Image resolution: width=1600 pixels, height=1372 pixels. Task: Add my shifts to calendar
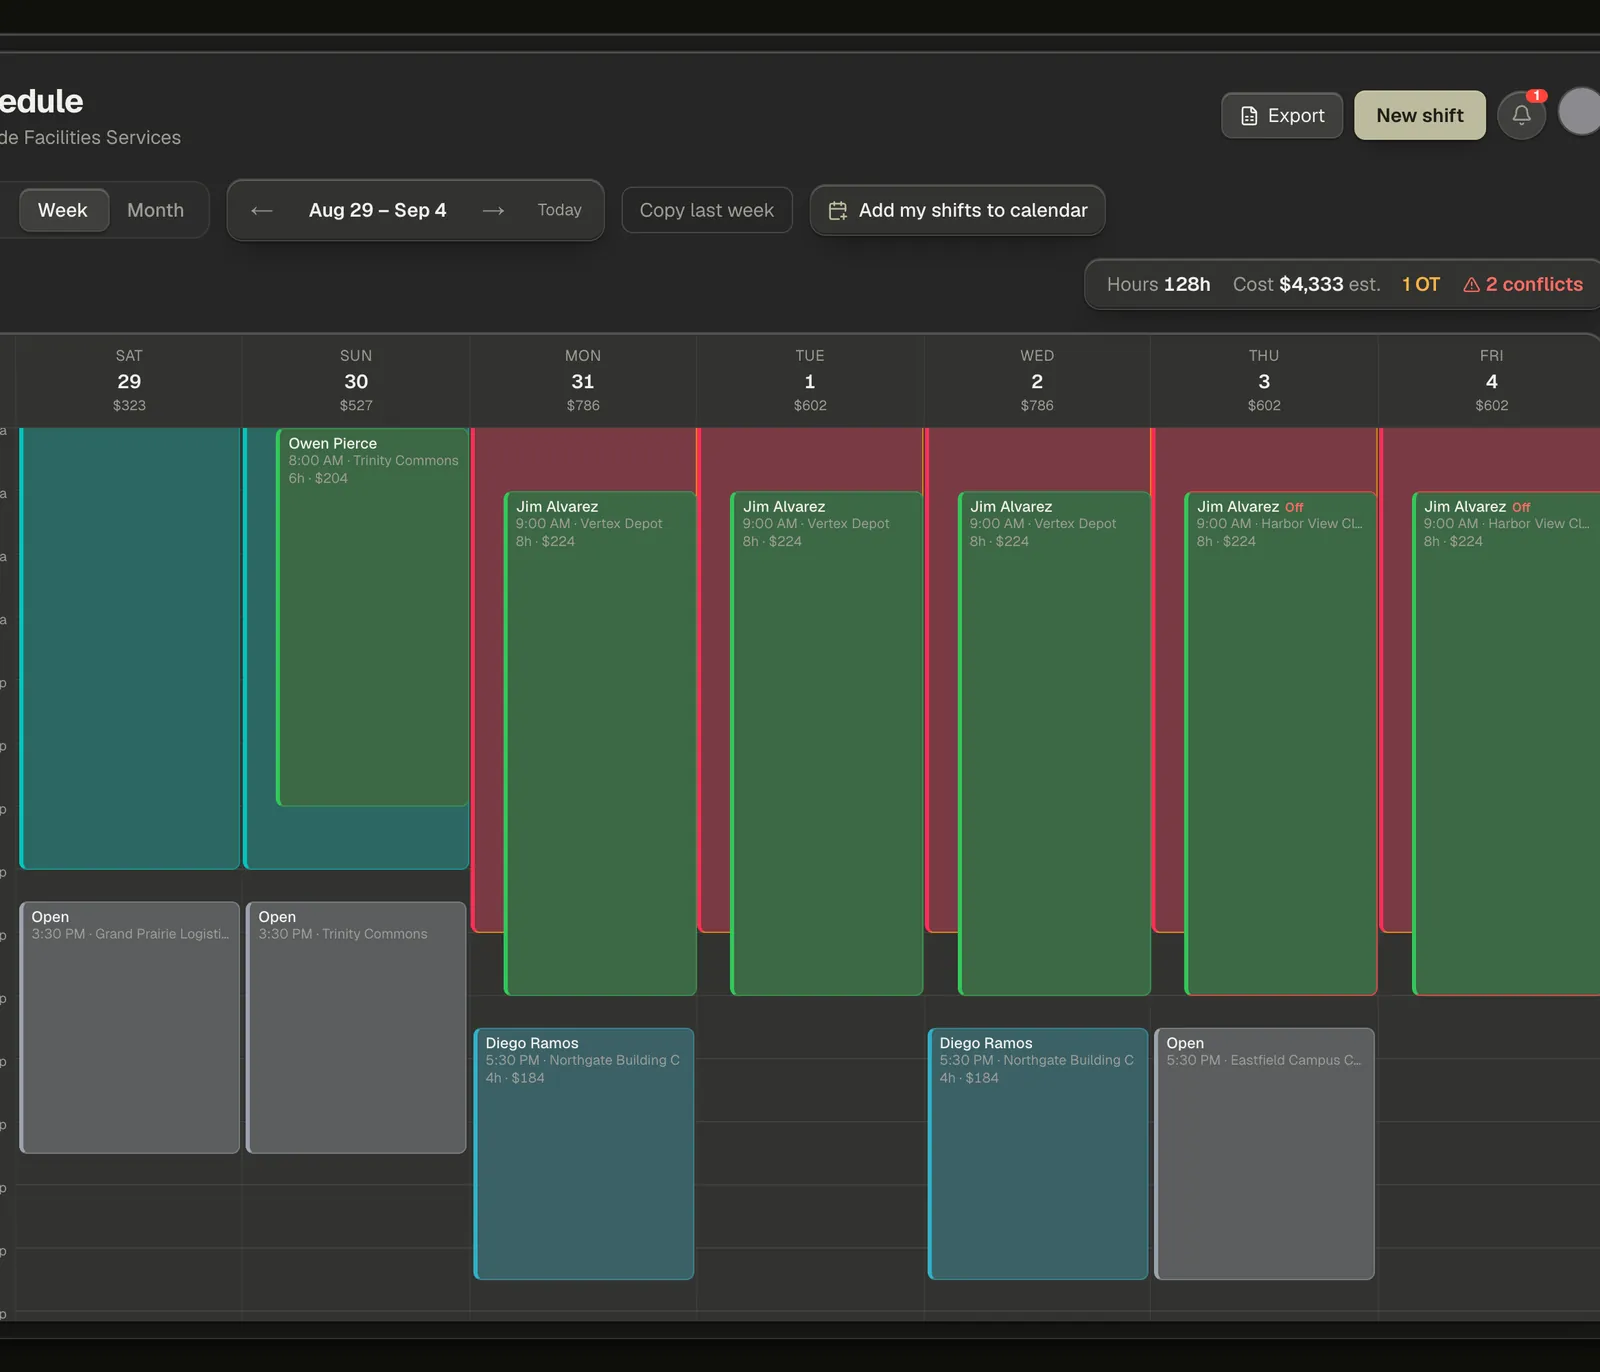pyautogui.click(x=957, y=210)
